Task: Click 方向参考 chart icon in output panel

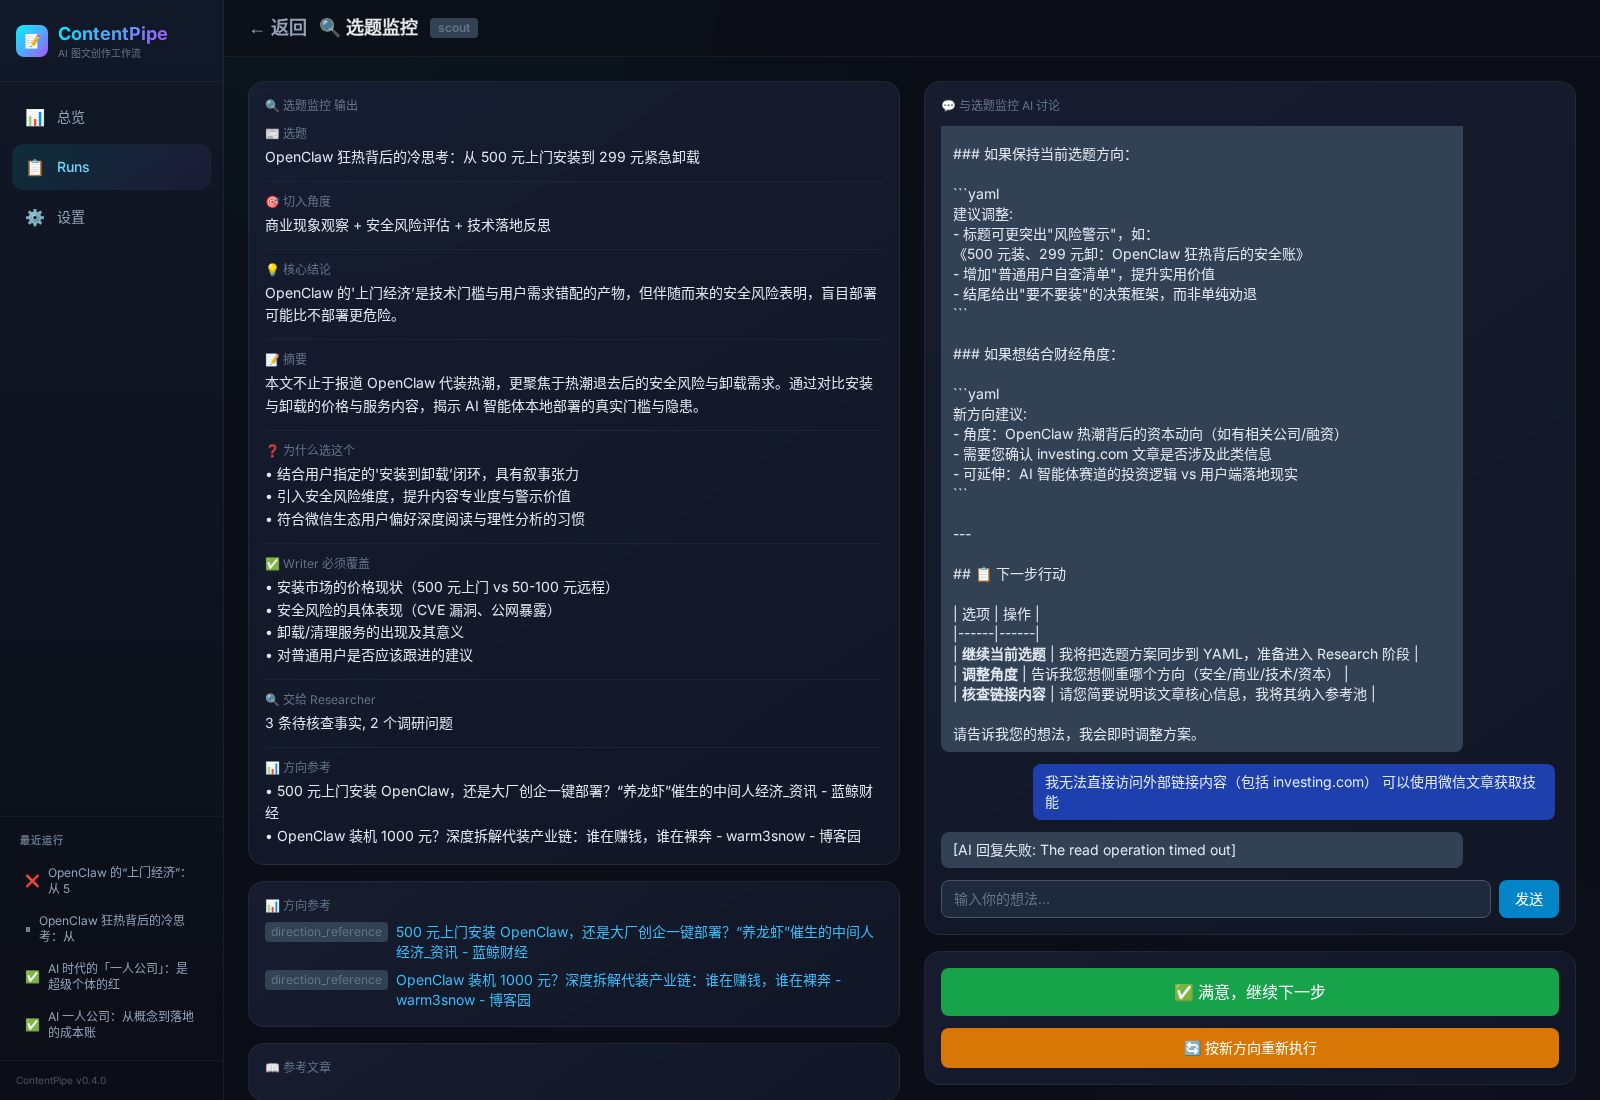Action: (272, 768)
